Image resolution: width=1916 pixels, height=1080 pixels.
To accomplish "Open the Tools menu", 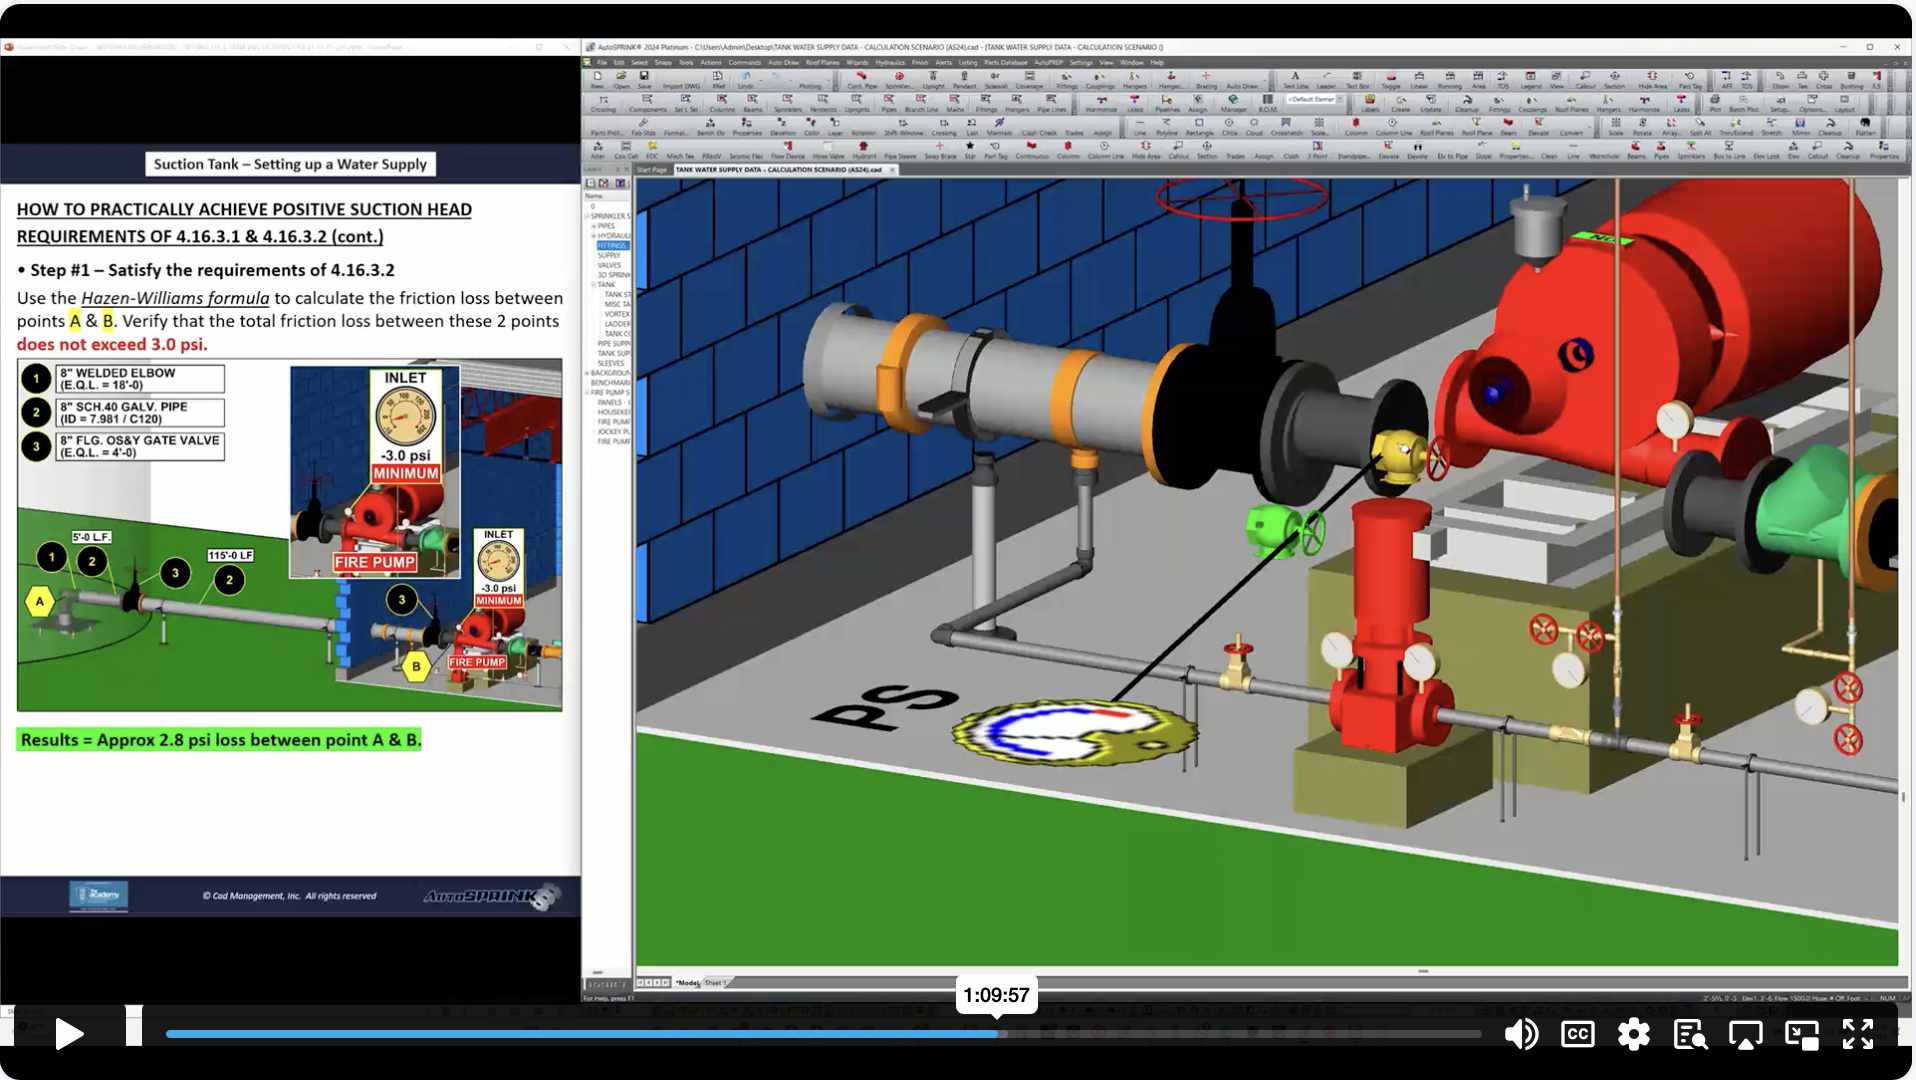I will click(686, 62).
